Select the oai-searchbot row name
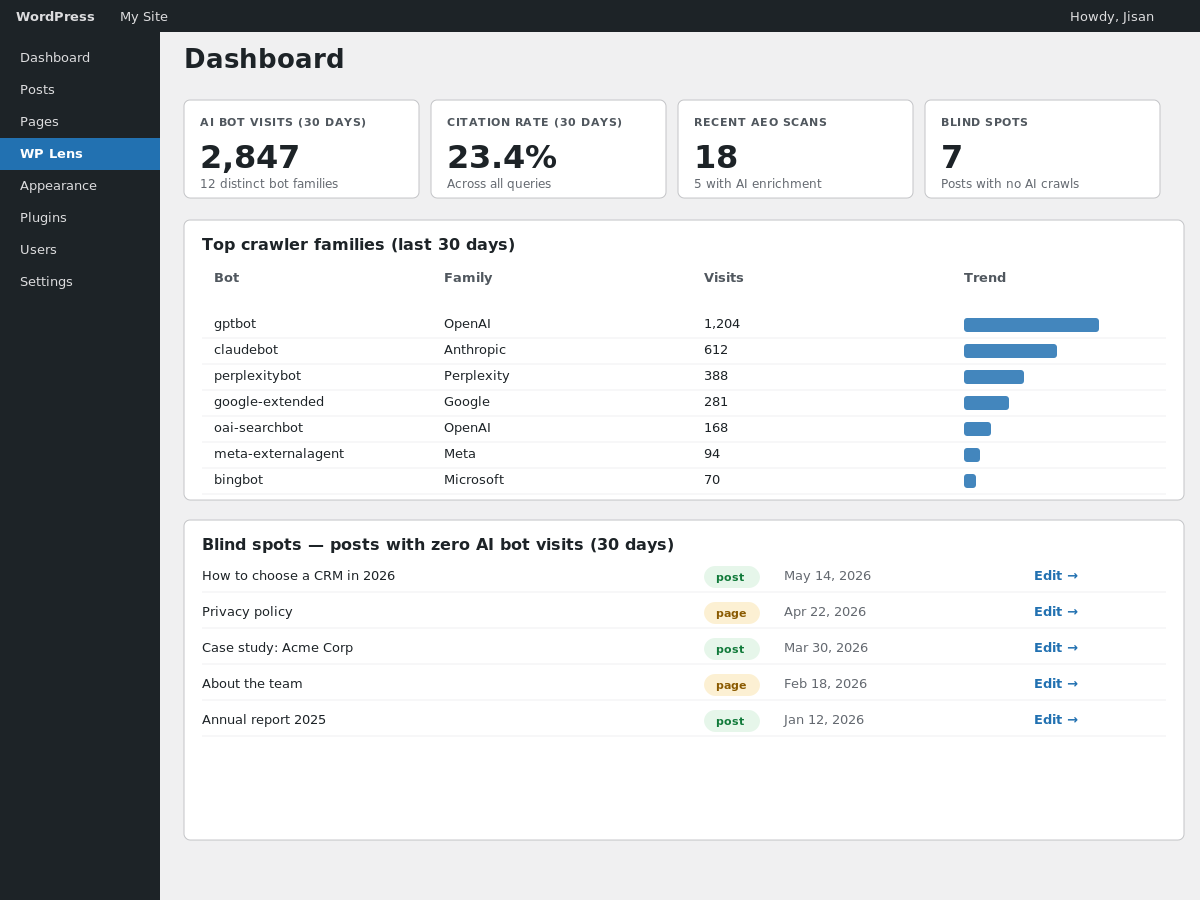Screen dimensions: 1200x900 (x=258, y=428)
